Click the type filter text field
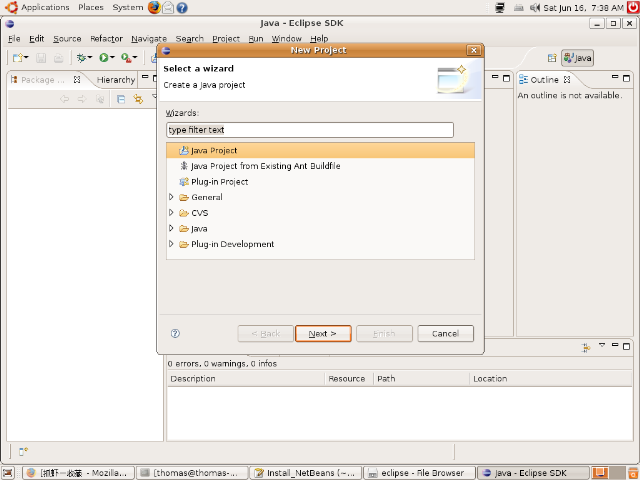 (x=310, y=130)
